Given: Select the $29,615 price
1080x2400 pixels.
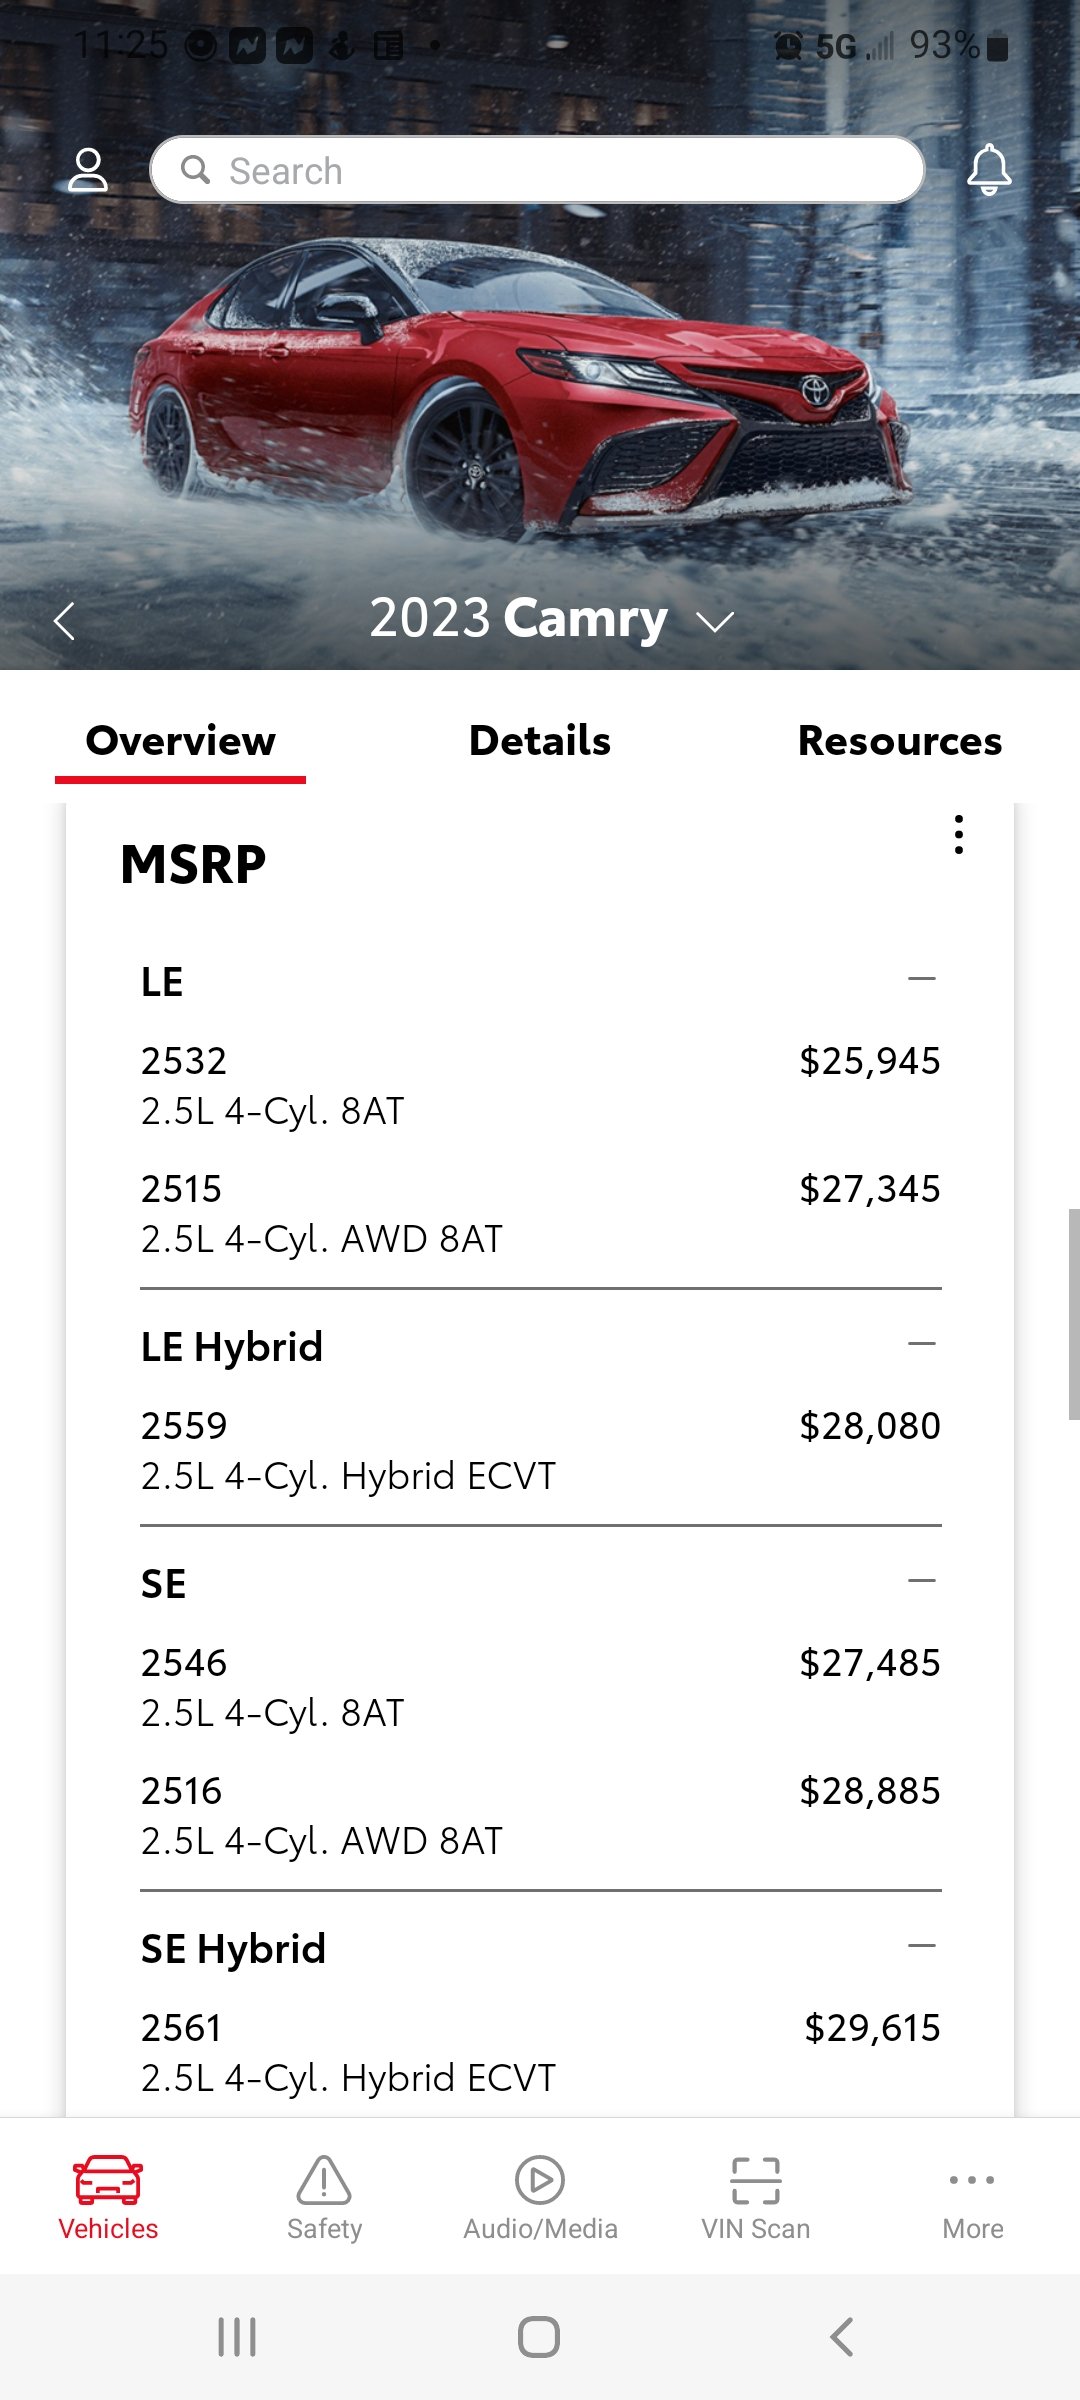Looking at the screenshot, I should pos(872,2028).
